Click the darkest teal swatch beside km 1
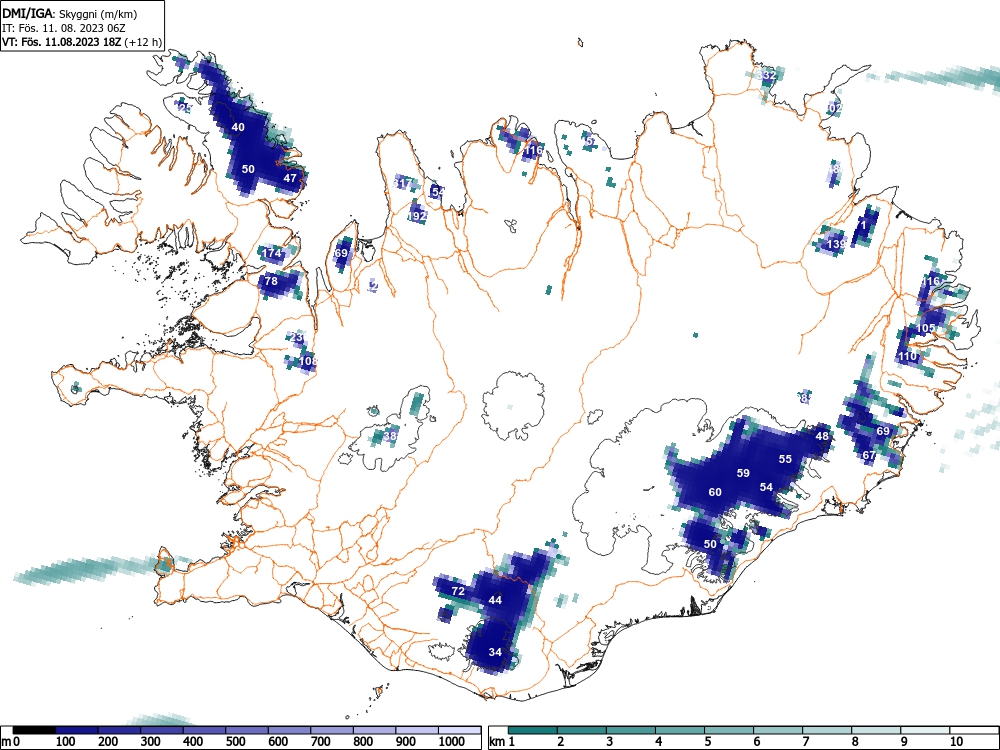The image size is (1000, 750). tap(533, 730)
